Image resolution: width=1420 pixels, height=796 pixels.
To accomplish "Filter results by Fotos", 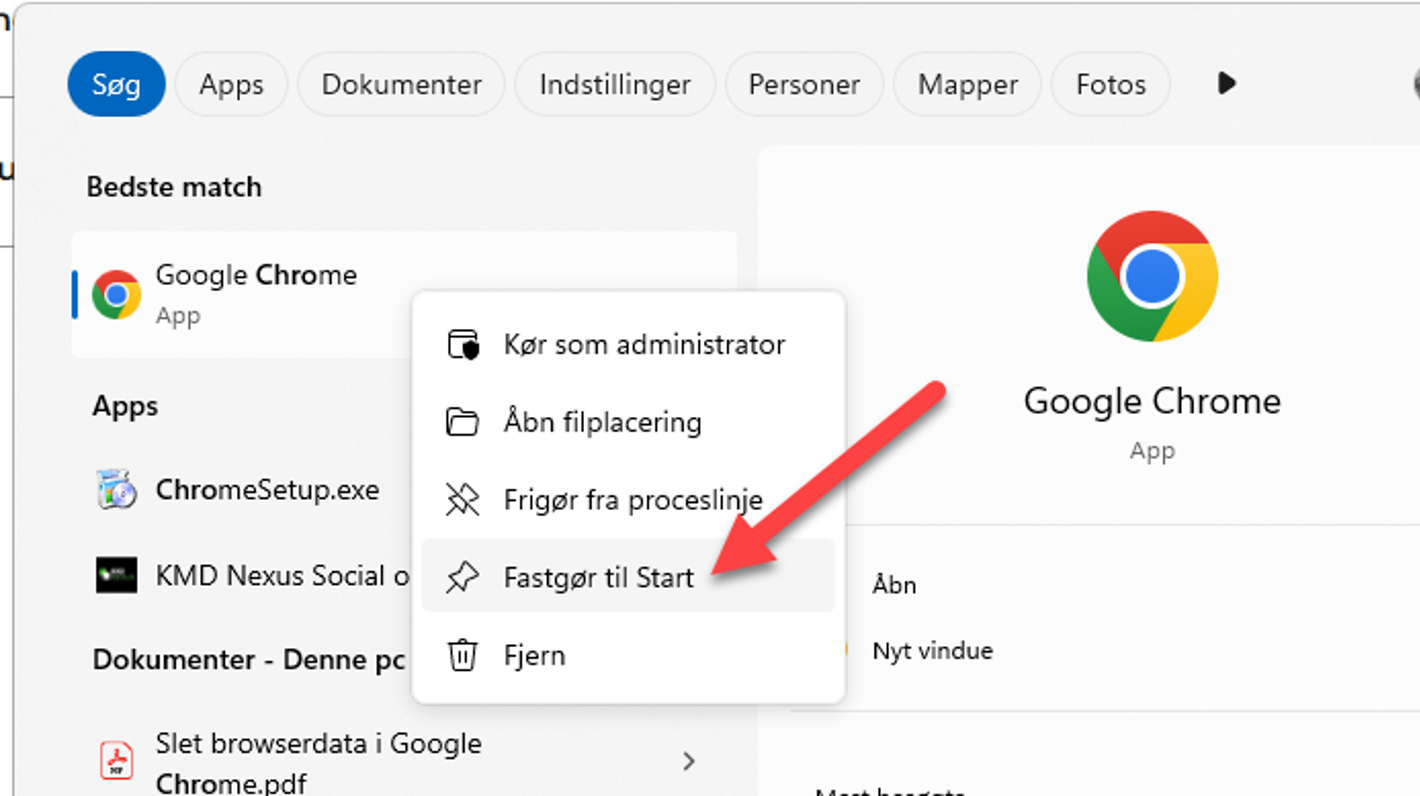I will pos(1110,85).
